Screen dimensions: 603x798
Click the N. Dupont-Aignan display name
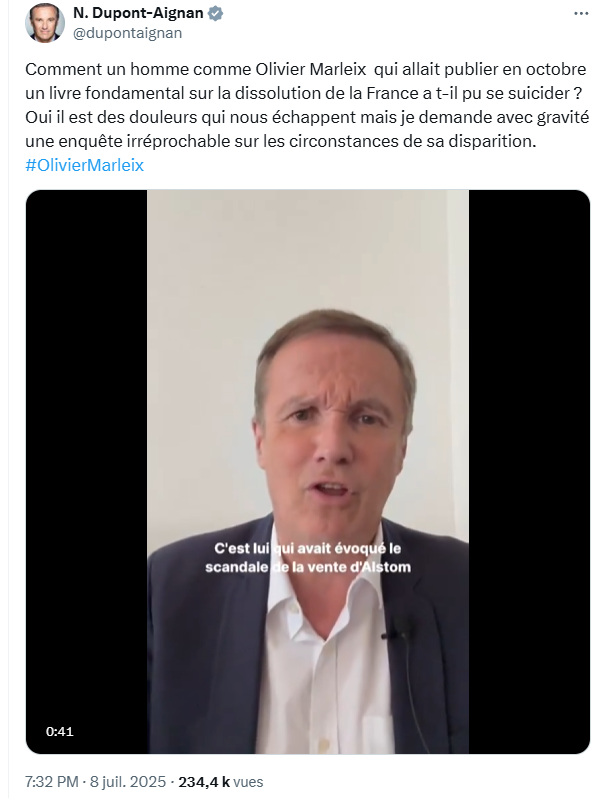click(x=138, y=13)
